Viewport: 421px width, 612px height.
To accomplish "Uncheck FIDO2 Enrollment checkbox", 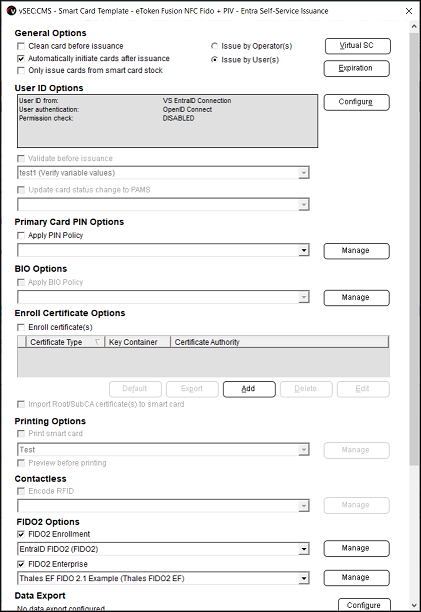I will click(x=21, y=534).
